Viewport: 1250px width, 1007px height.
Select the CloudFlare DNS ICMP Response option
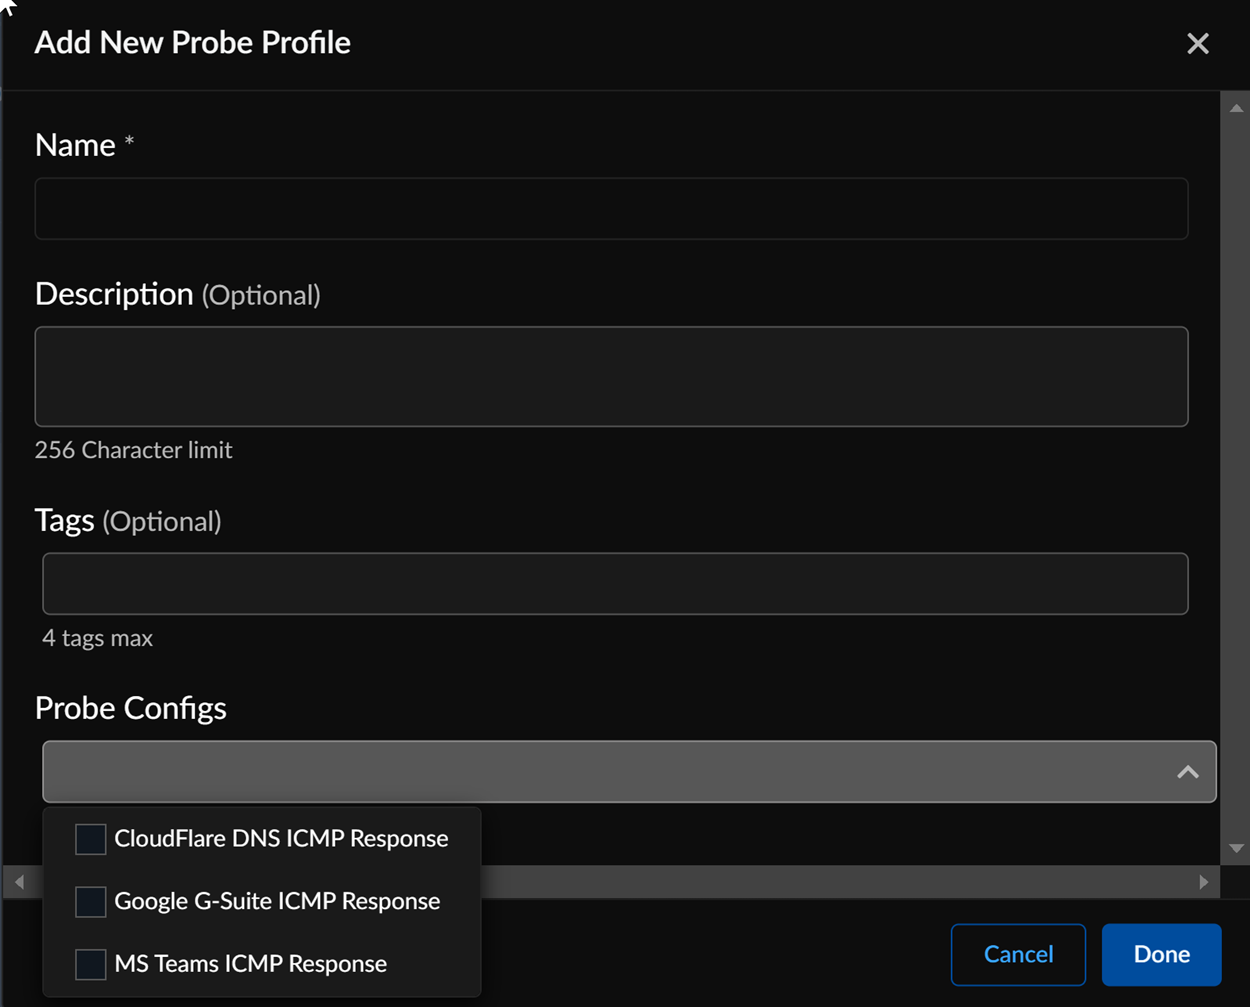[x=281, y=839]
